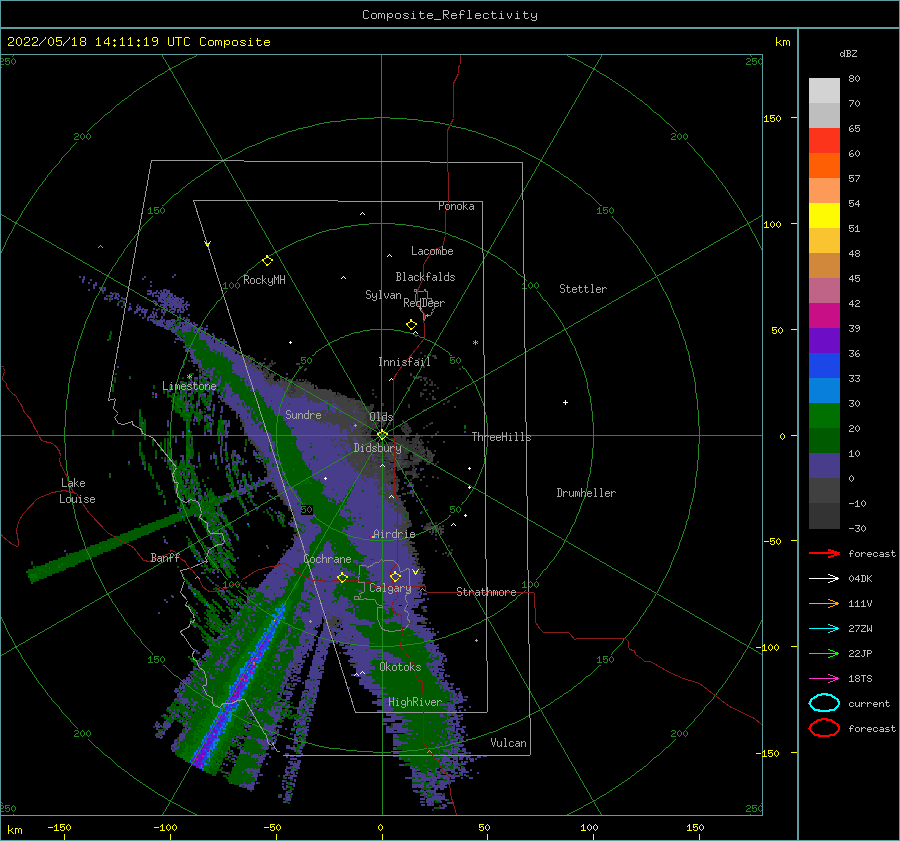Click the Composite_Reflectivity title
900x841 pixels.
pos(449,15)
